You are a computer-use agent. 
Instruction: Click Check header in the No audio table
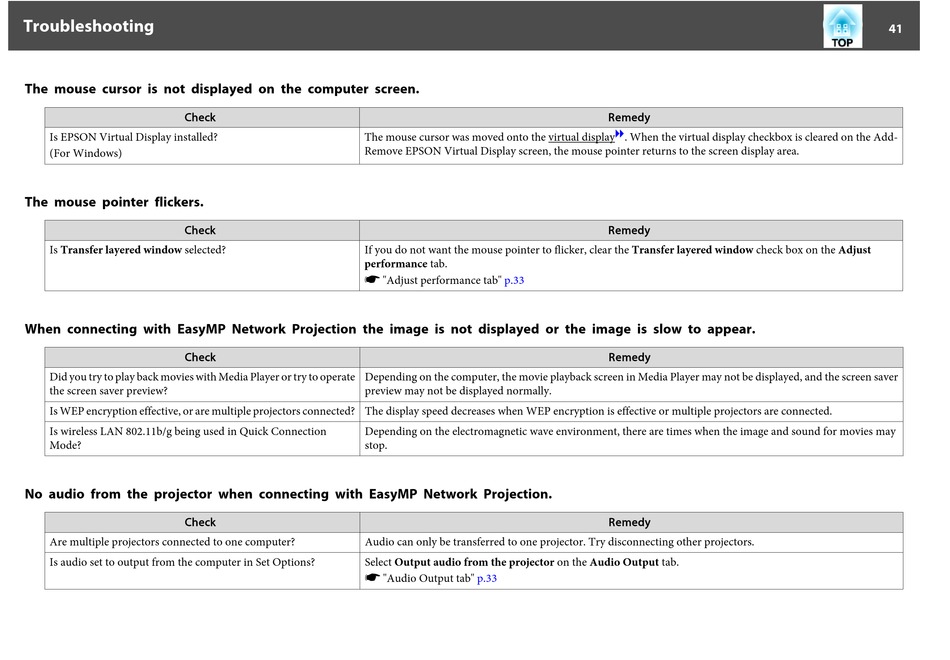[x=202, y=522]
